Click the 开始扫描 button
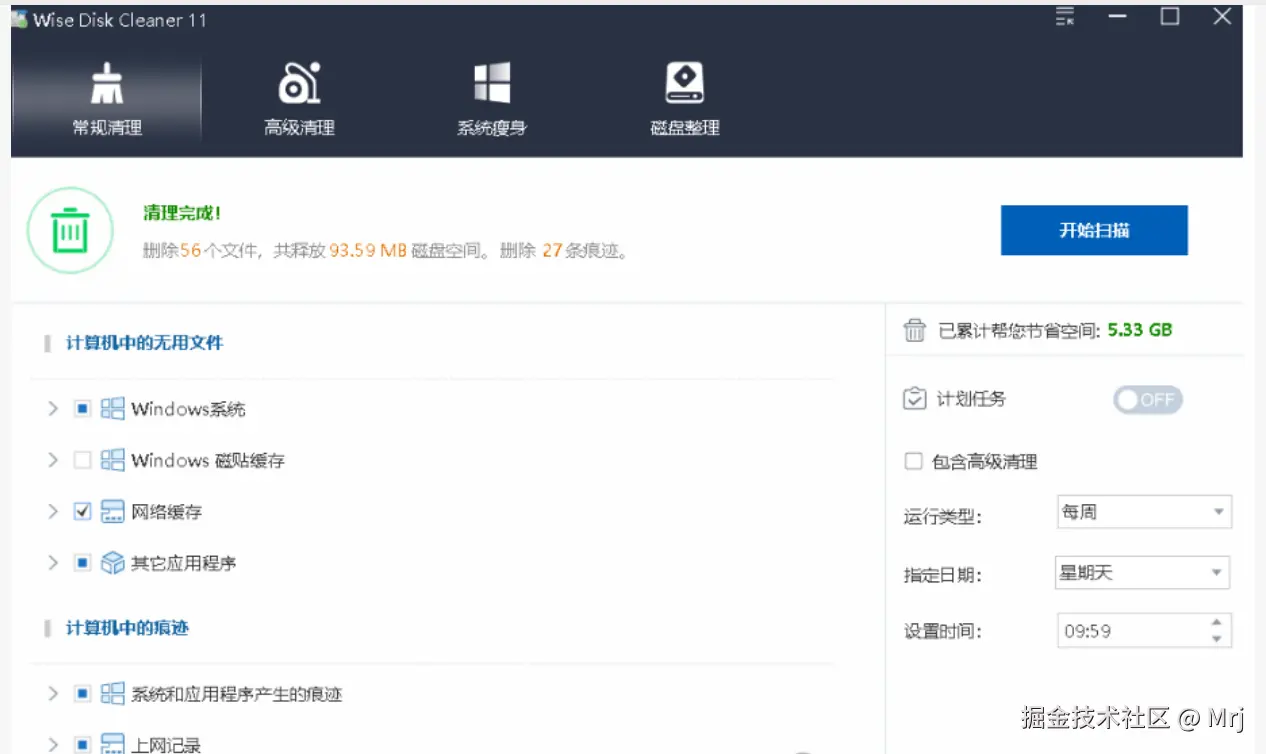Viewport: 1266px width, 754px height. click(1094, 230)
